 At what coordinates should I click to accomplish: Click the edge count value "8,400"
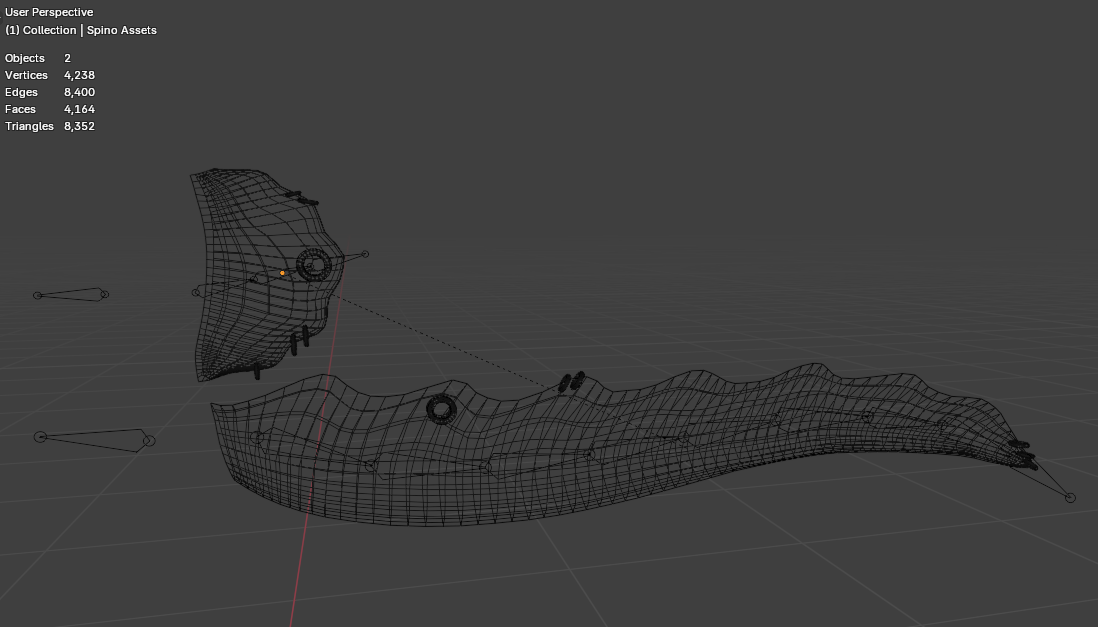(79, 92)
